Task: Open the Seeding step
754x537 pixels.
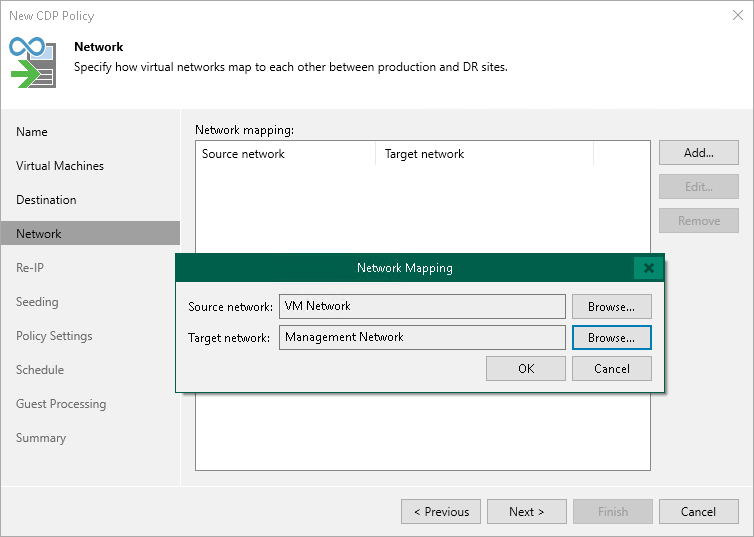Action: [90, 302]
